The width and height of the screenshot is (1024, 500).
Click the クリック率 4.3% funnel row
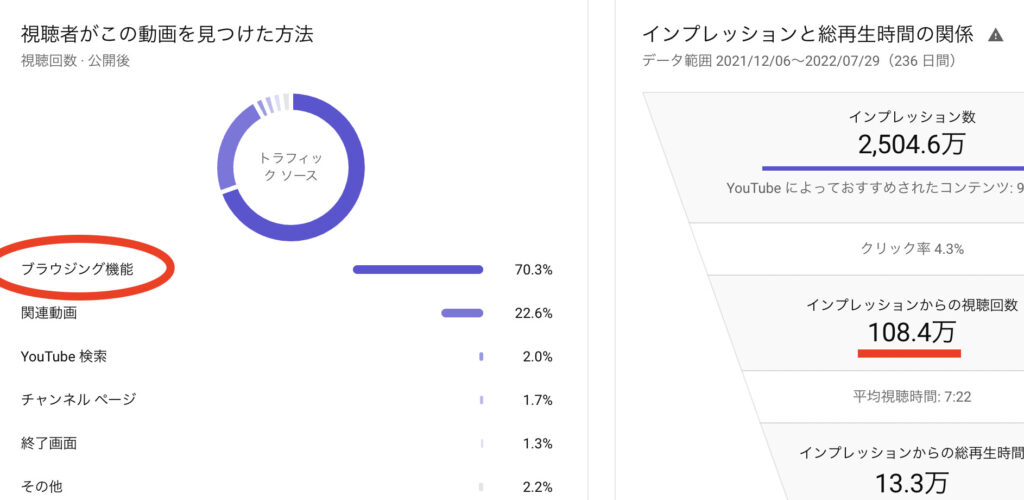(912, 249)
